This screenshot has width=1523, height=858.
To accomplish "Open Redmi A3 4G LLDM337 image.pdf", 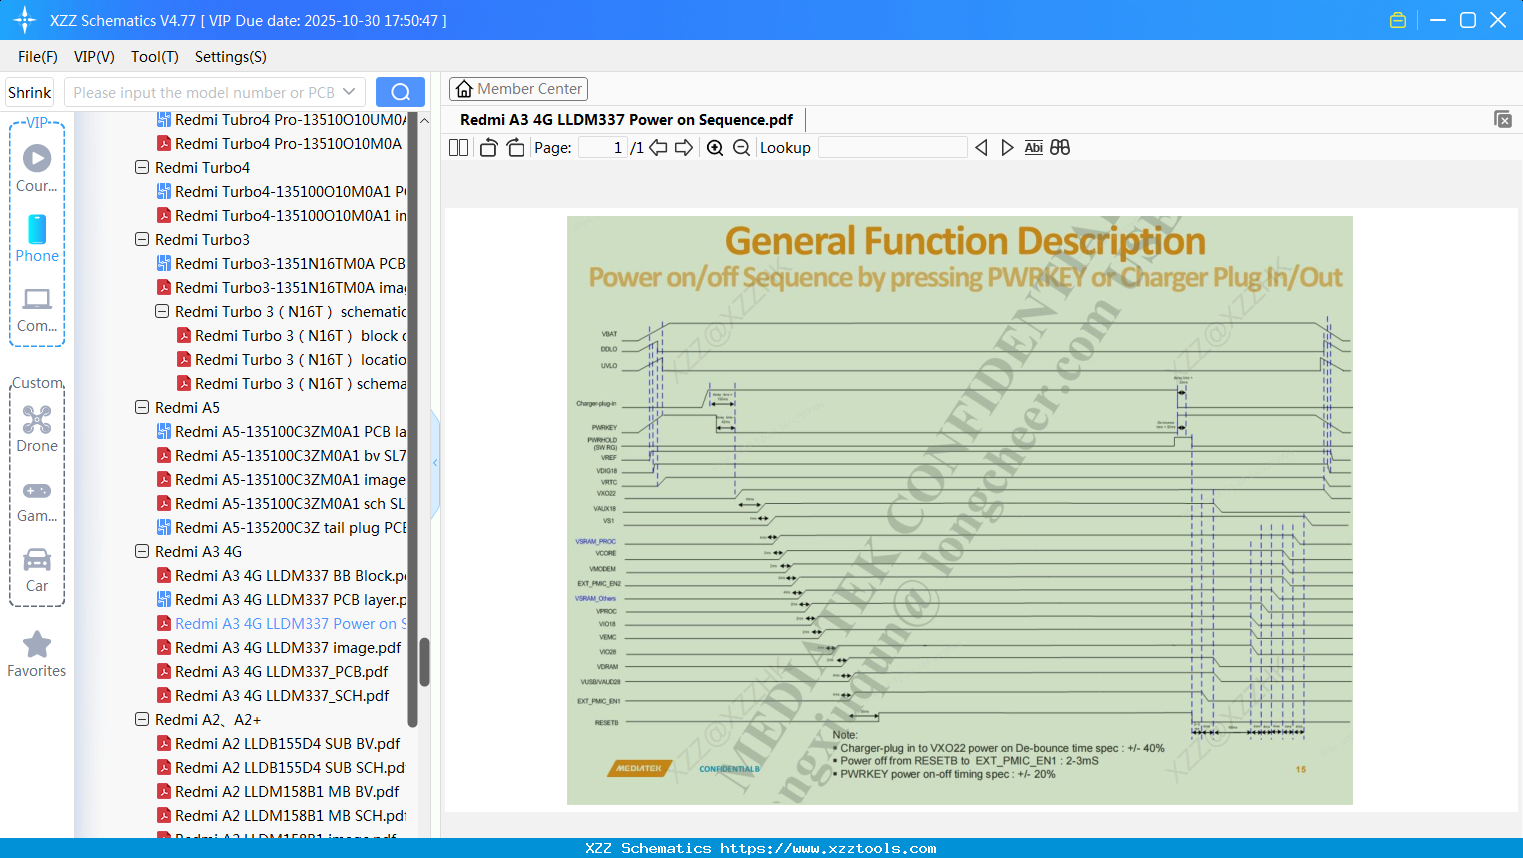I will click(279, 647).
